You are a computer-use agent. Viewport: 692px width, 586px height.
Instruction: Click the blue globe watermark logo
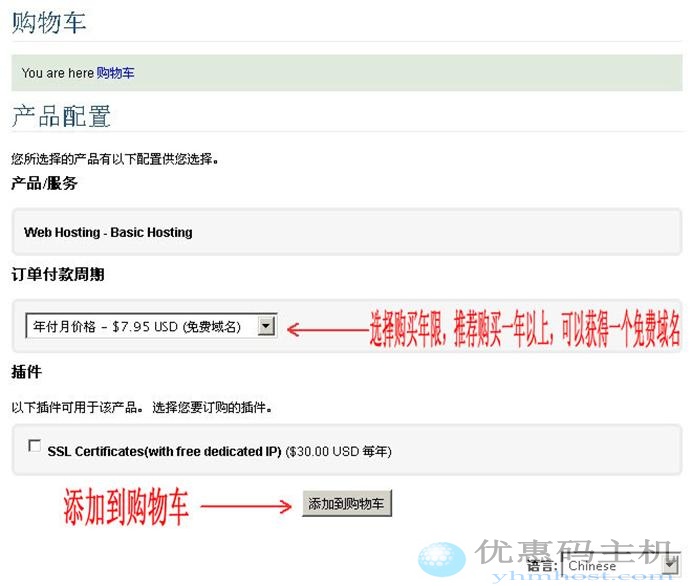pos(441,559)
